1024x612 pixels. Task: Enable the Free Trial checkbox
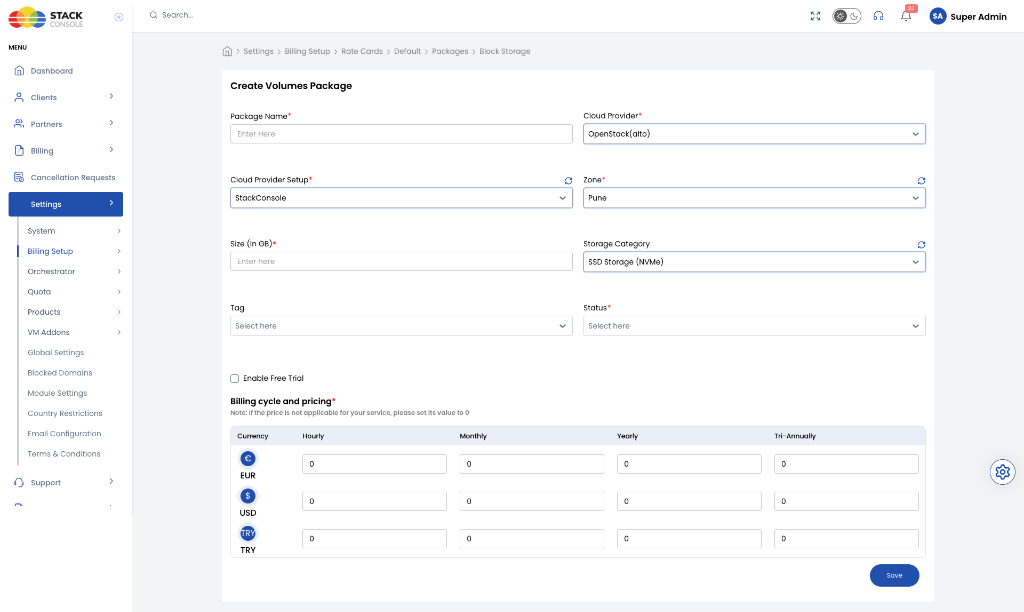pyautogui.click(x=234, y=378)
